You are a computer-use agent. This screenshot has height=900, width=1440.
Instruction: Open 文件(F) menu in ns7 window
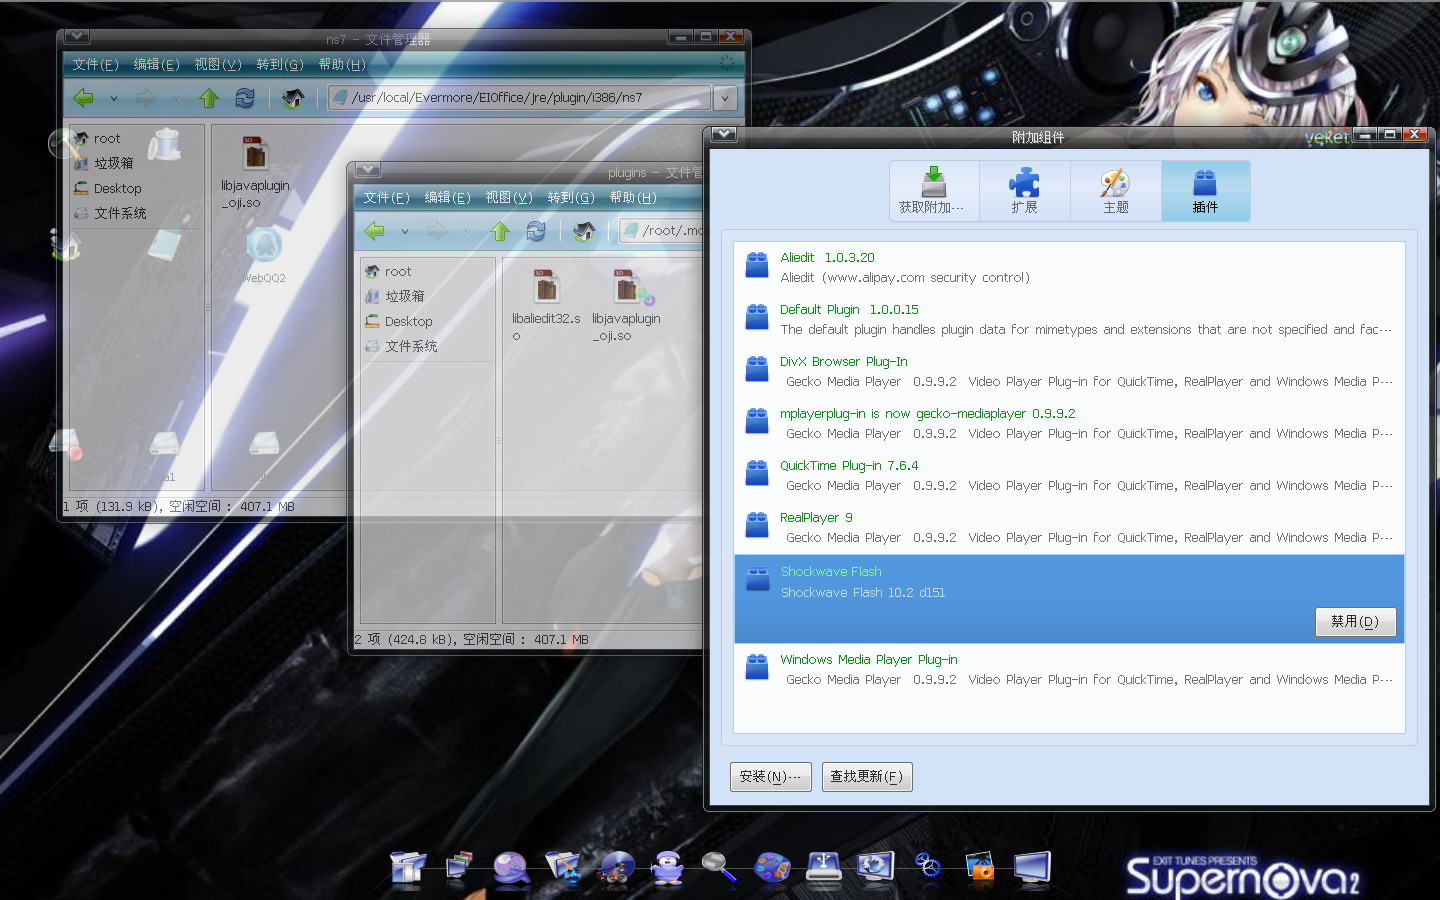click(95, 64)
